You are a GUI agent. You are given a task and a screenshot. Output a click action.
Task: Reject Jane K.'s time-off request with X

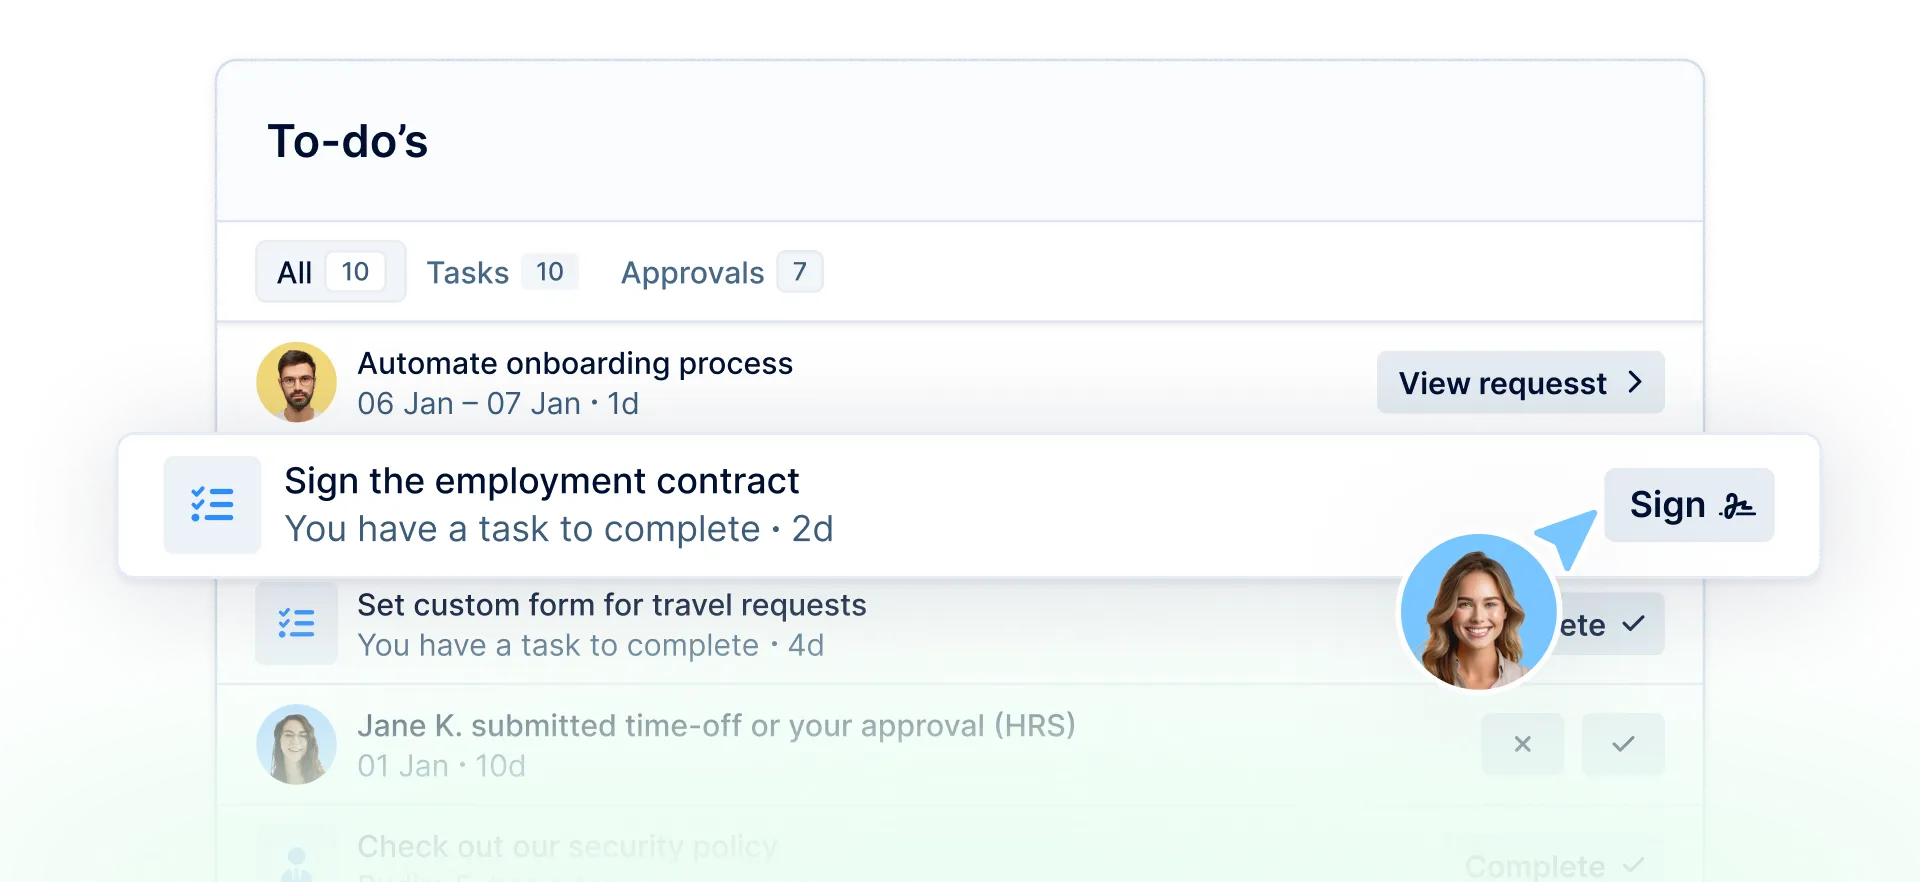1522,744
